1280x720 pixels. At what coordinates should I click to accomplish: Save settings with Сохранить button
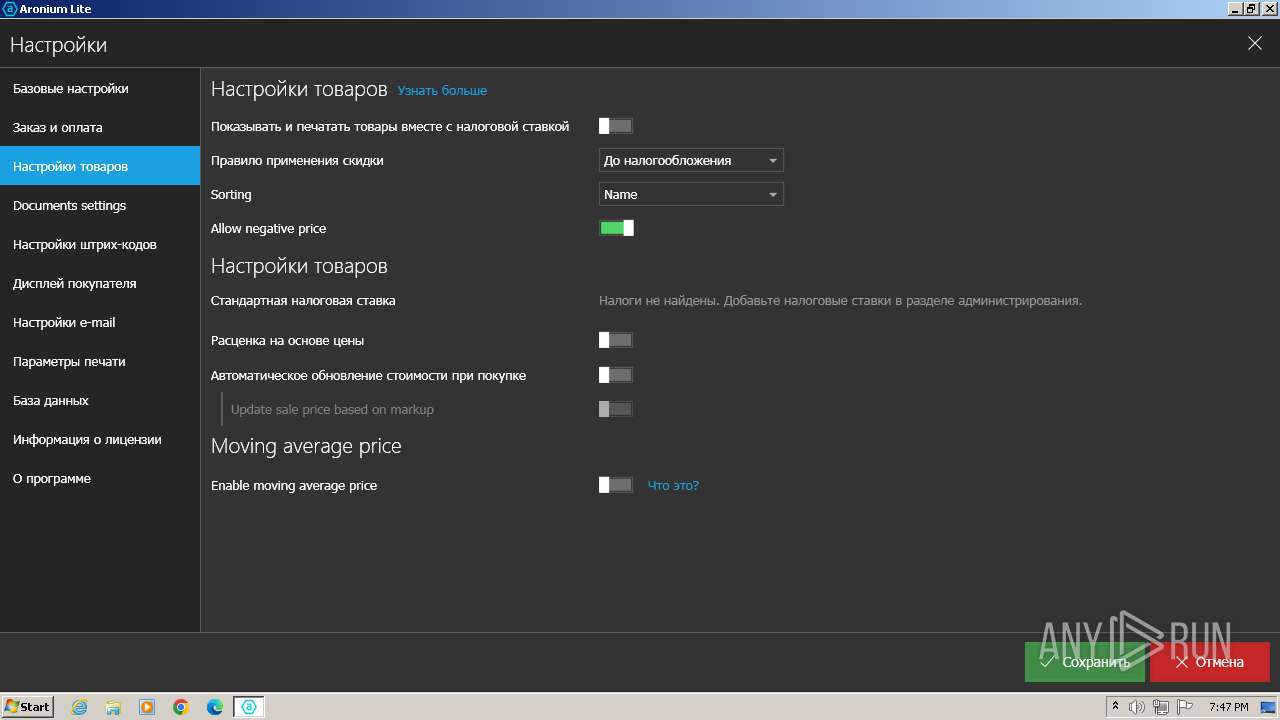tap(1085, 662)
